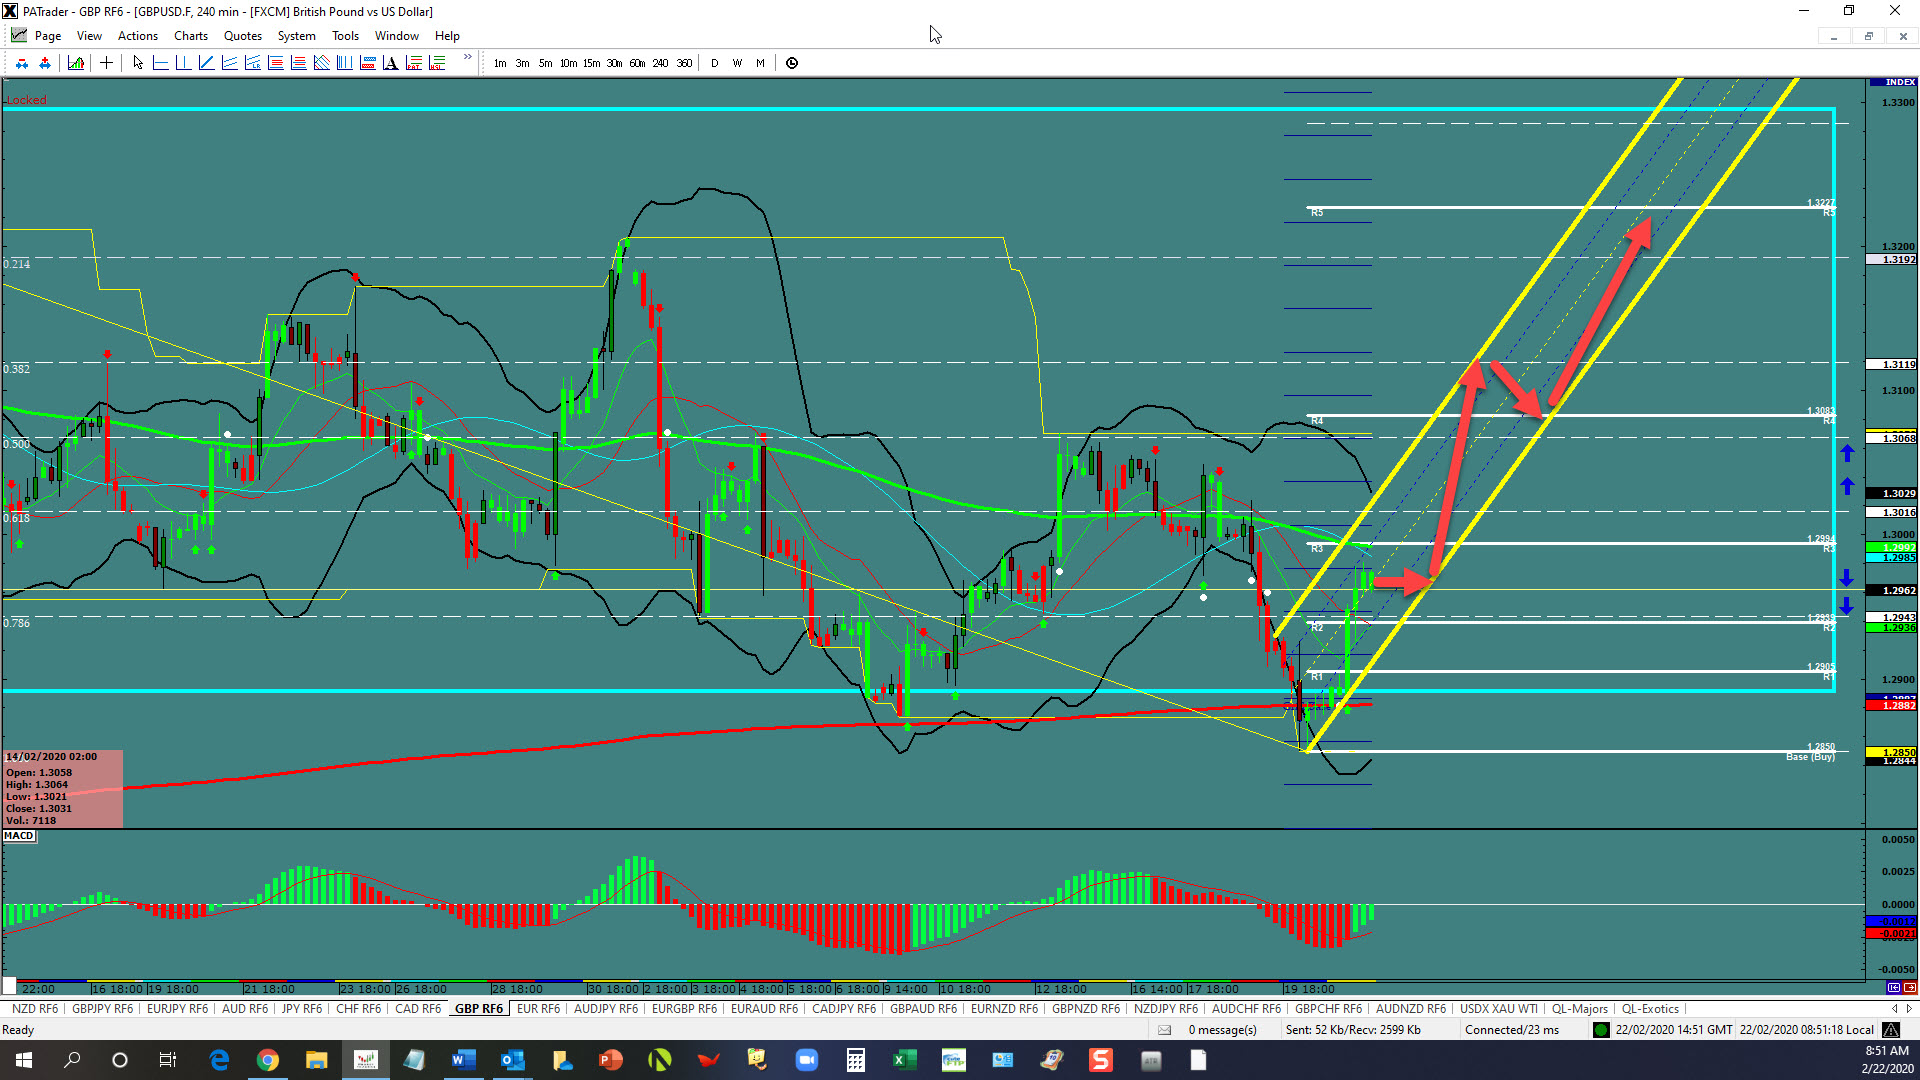
Task: Open the Quotes menu
Action: tap(243, 36)
